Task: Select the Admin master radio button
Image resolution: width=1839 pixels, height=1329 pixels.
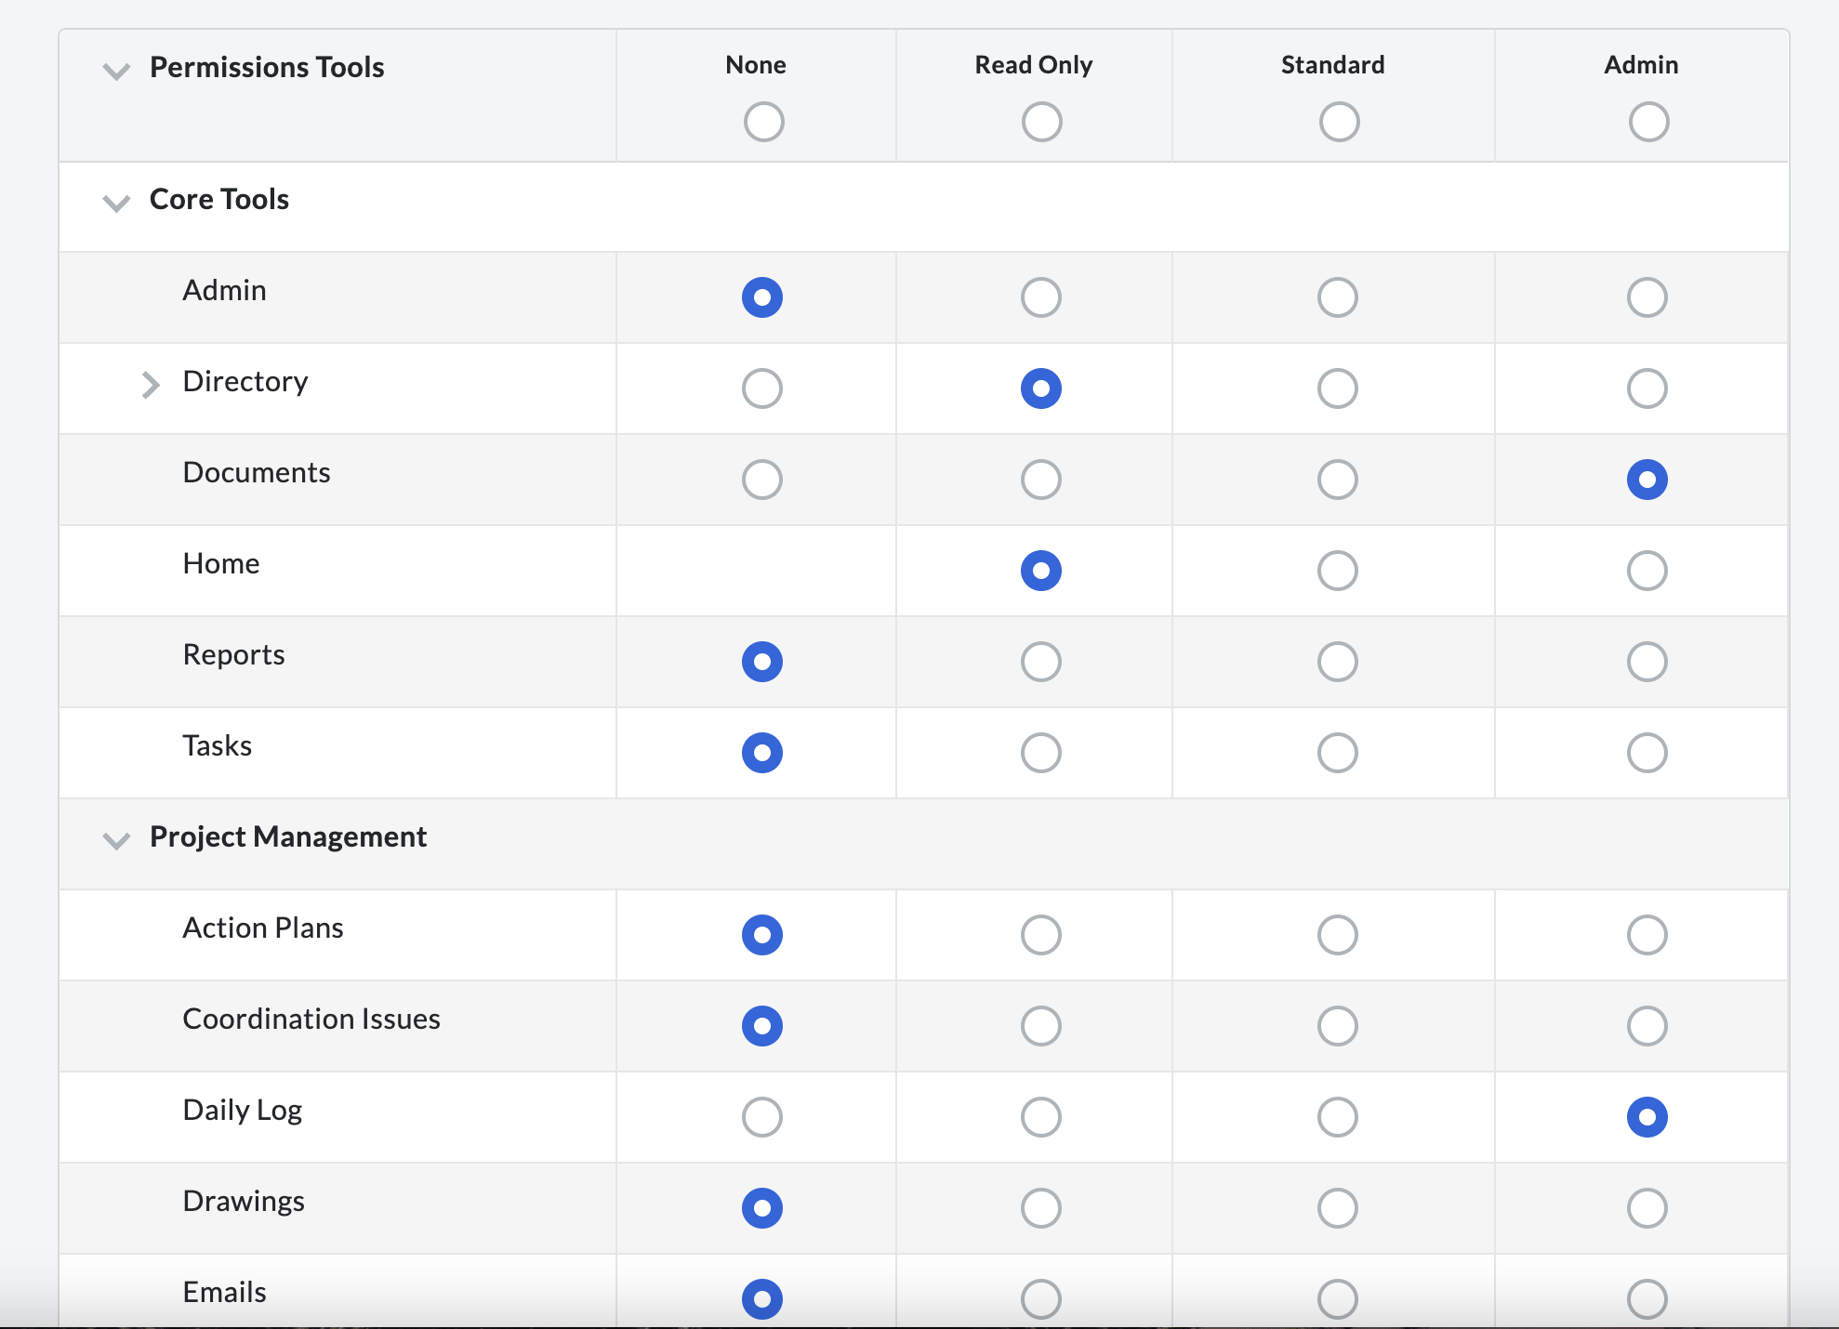Action: pos(1648,121)
